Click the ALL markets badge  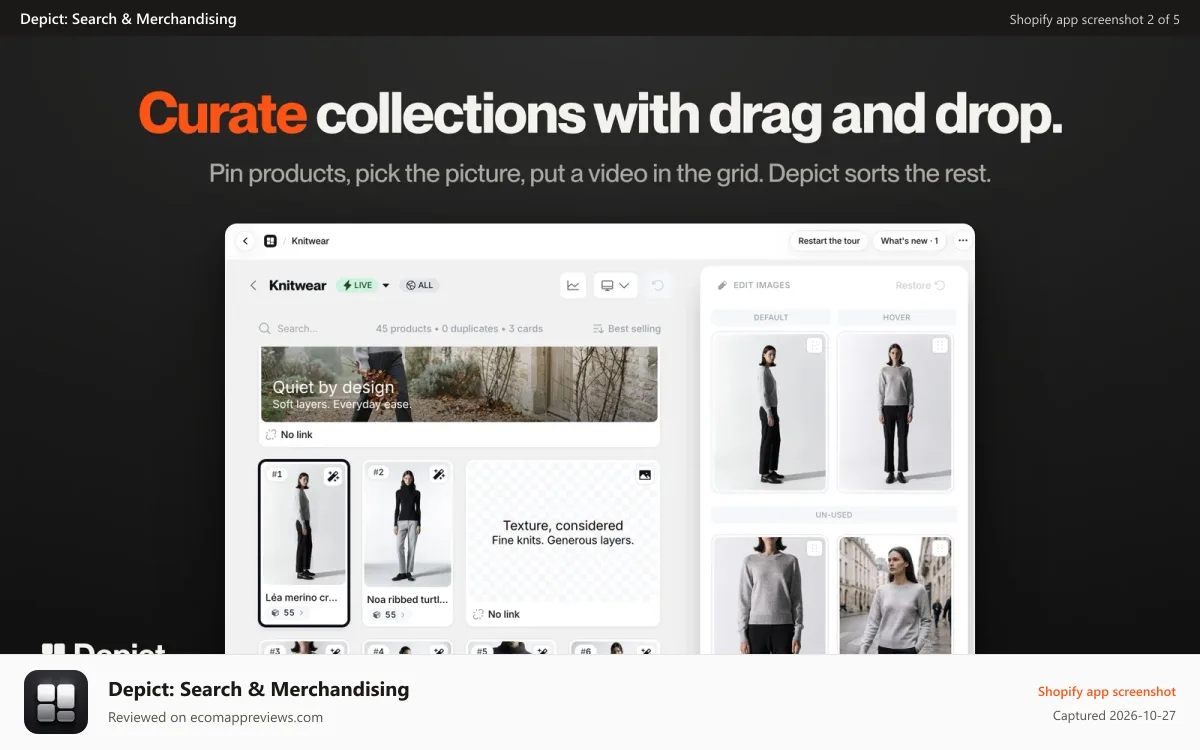point(419,285)
